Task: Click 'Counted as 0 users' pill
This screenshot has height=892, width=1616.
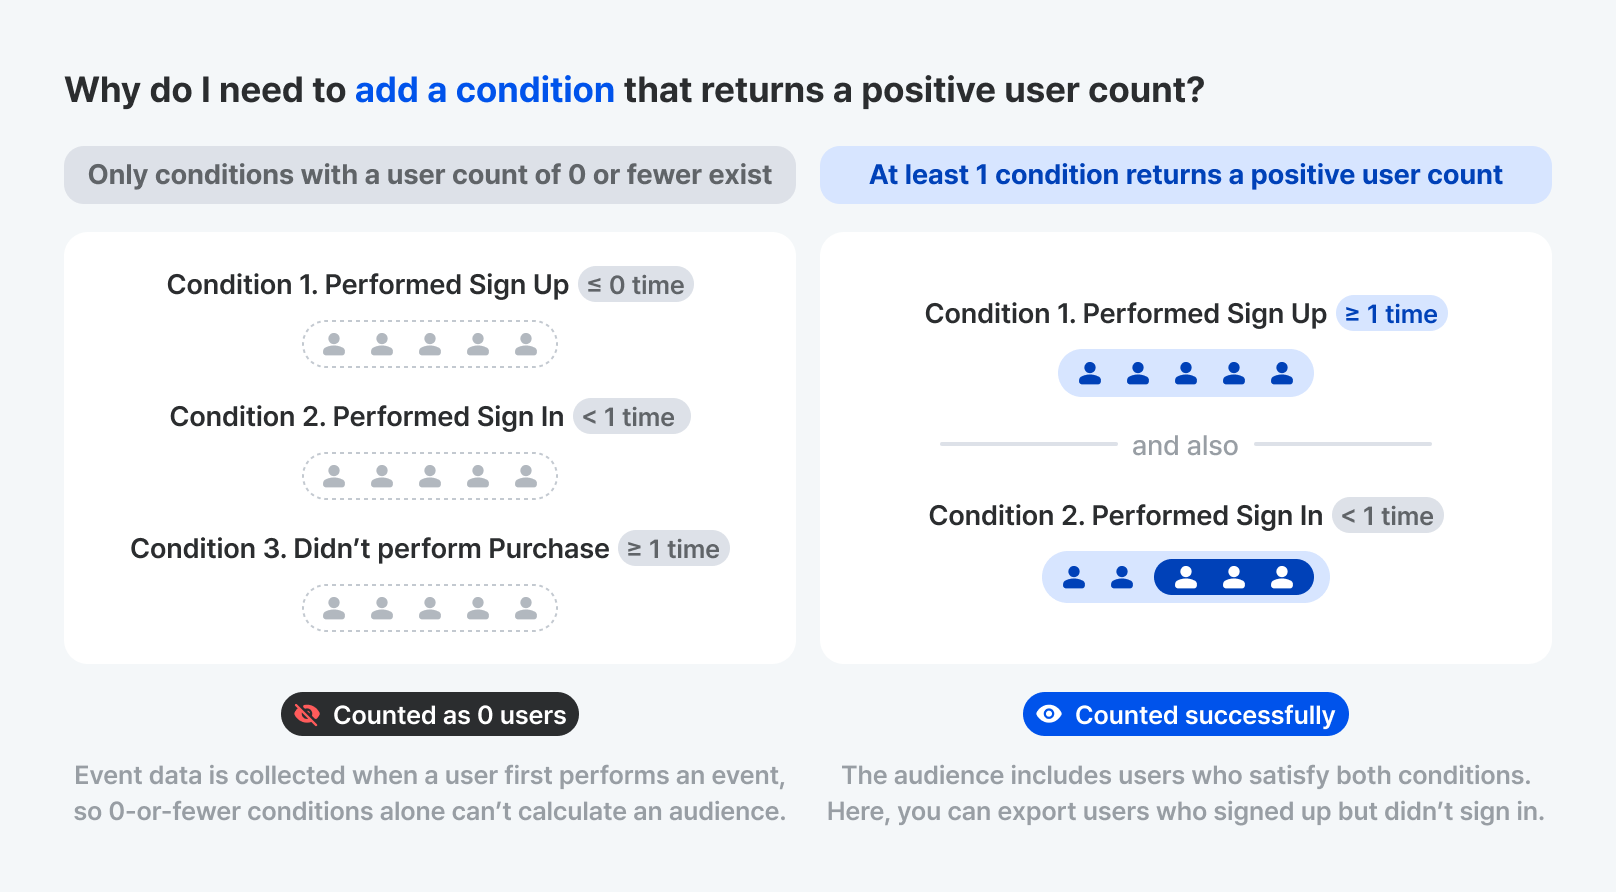Action: click(430, 715)
